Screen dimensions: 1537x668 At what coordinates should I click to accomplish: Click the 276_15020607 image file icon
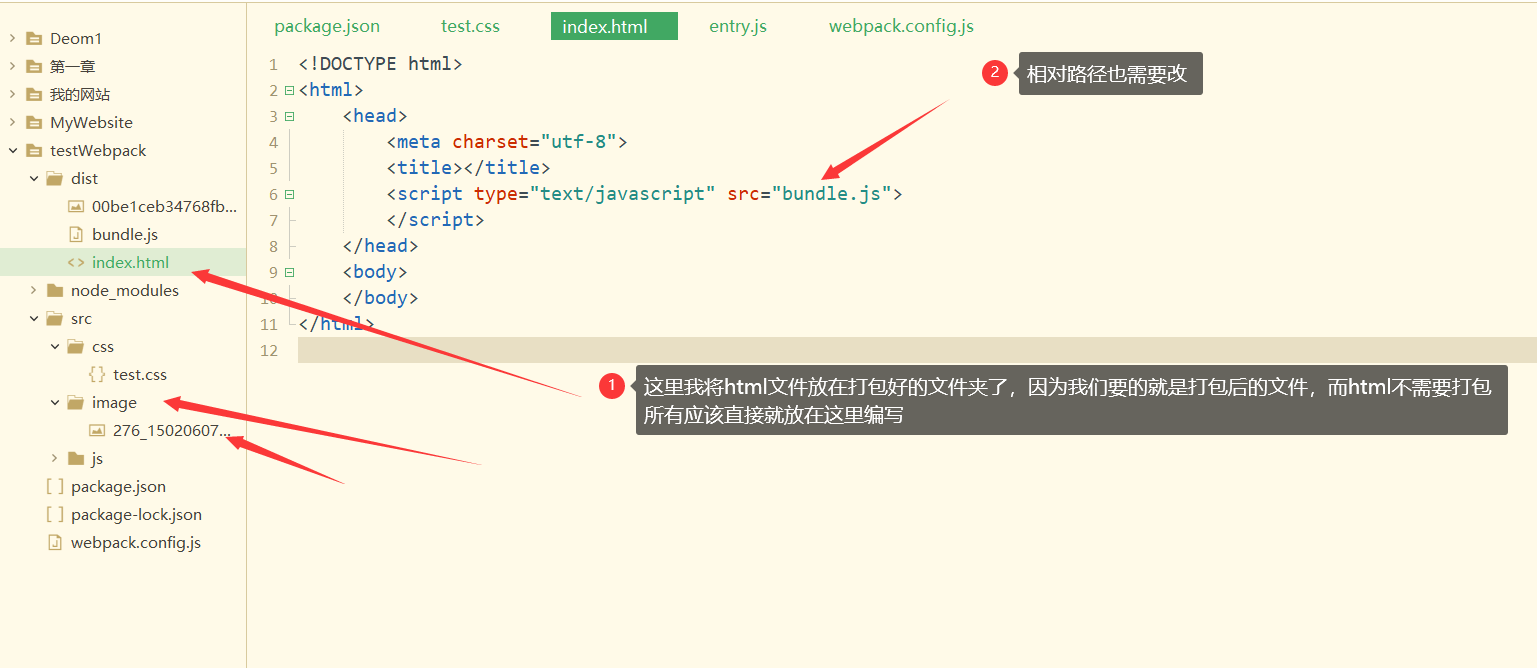[x=97, y=430]
